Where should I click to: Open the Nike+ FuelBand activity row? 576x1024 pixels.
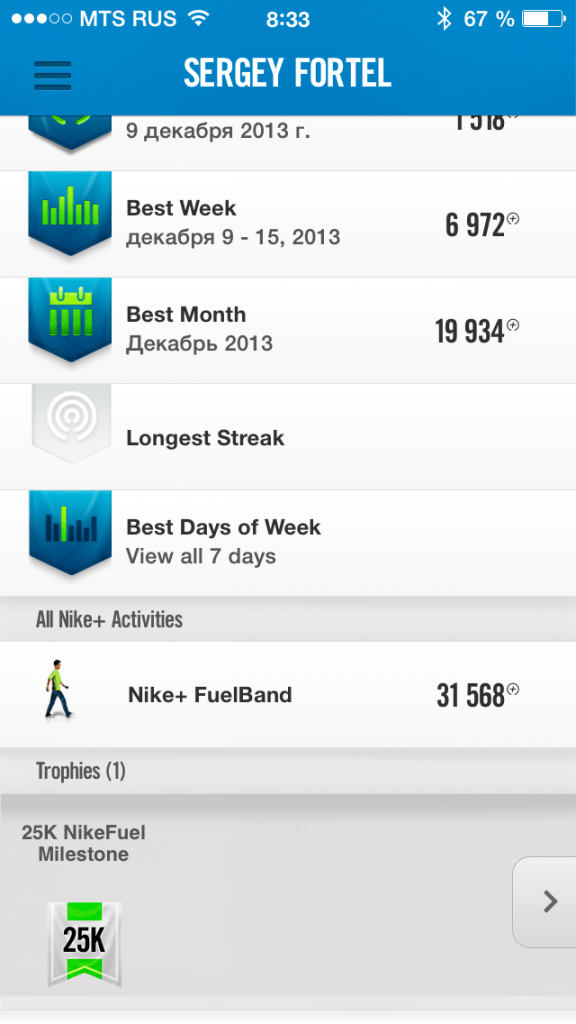coord(288,695)
